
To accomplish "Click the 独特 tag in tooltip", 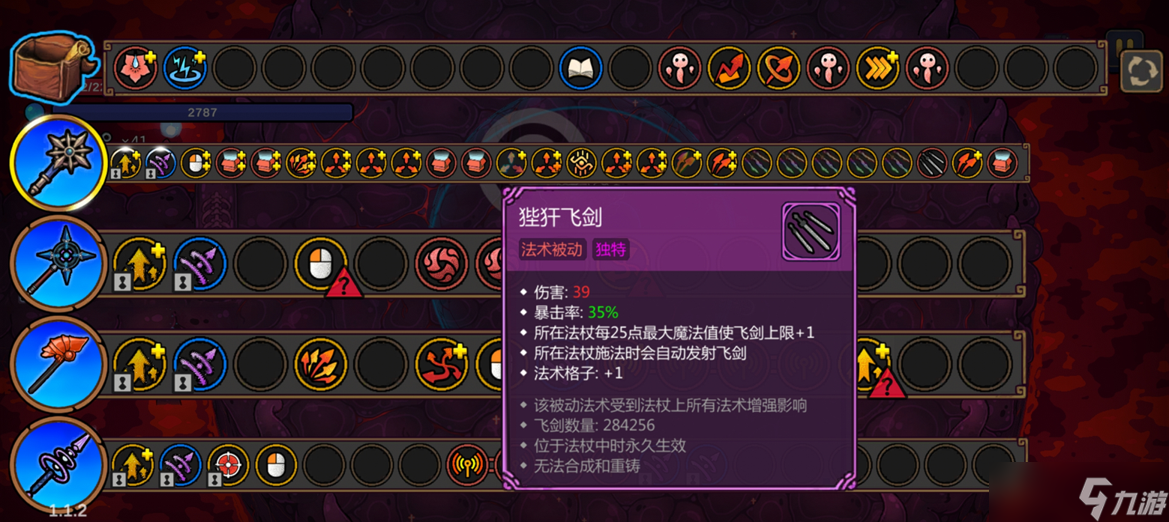I will pyautogui.click(x=611, y=250).
